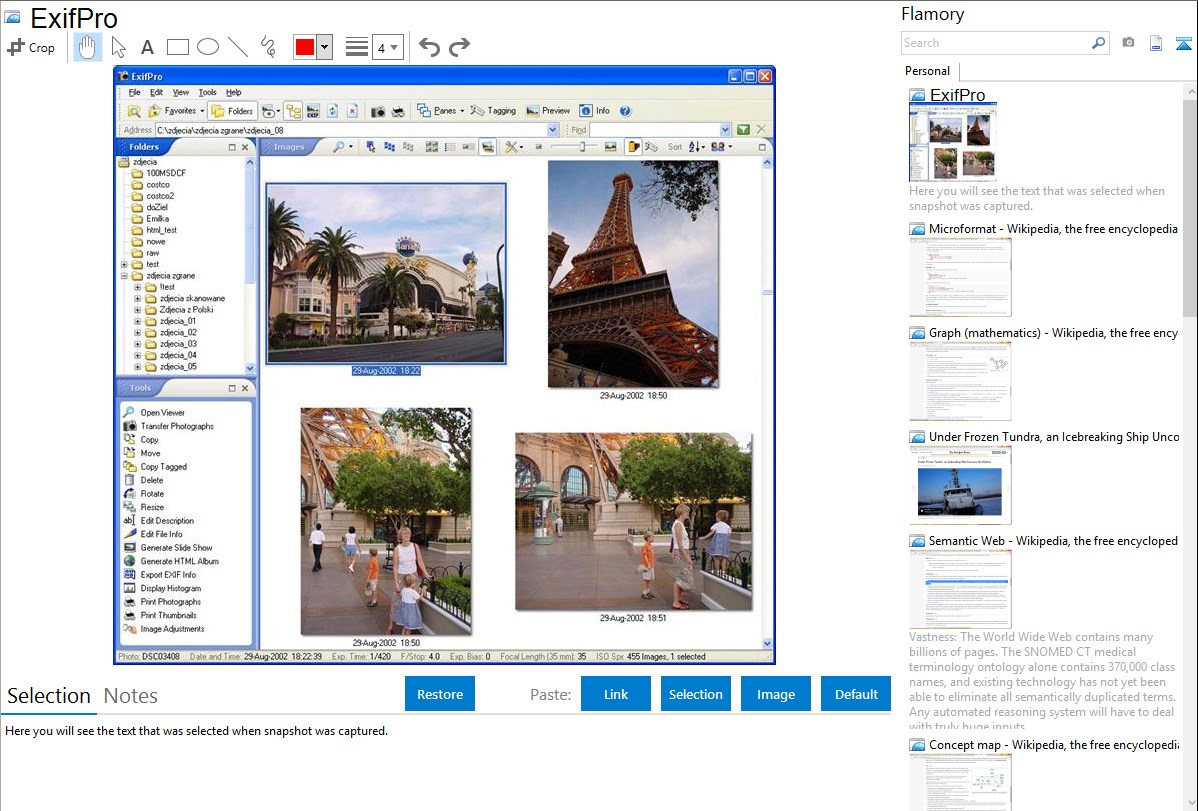Click the Restore button
Image resolution: width=1198 pixels, height=811 pixels.
(440, 694)
